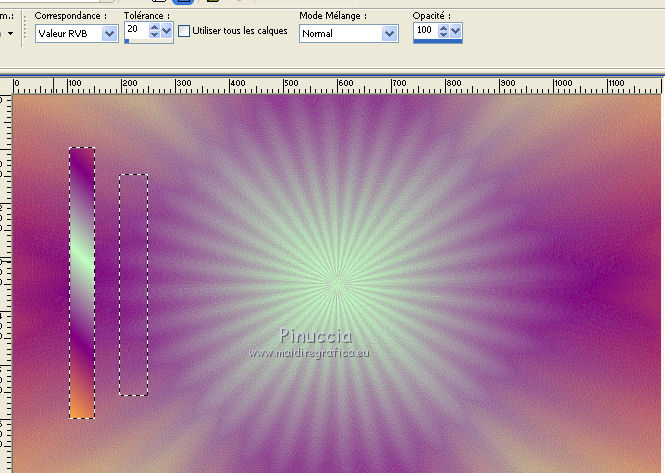Screen dimensions: 665x473
Task: Decrease Opacité with the down stepper arrow
Action: click(x=443, y=34)
